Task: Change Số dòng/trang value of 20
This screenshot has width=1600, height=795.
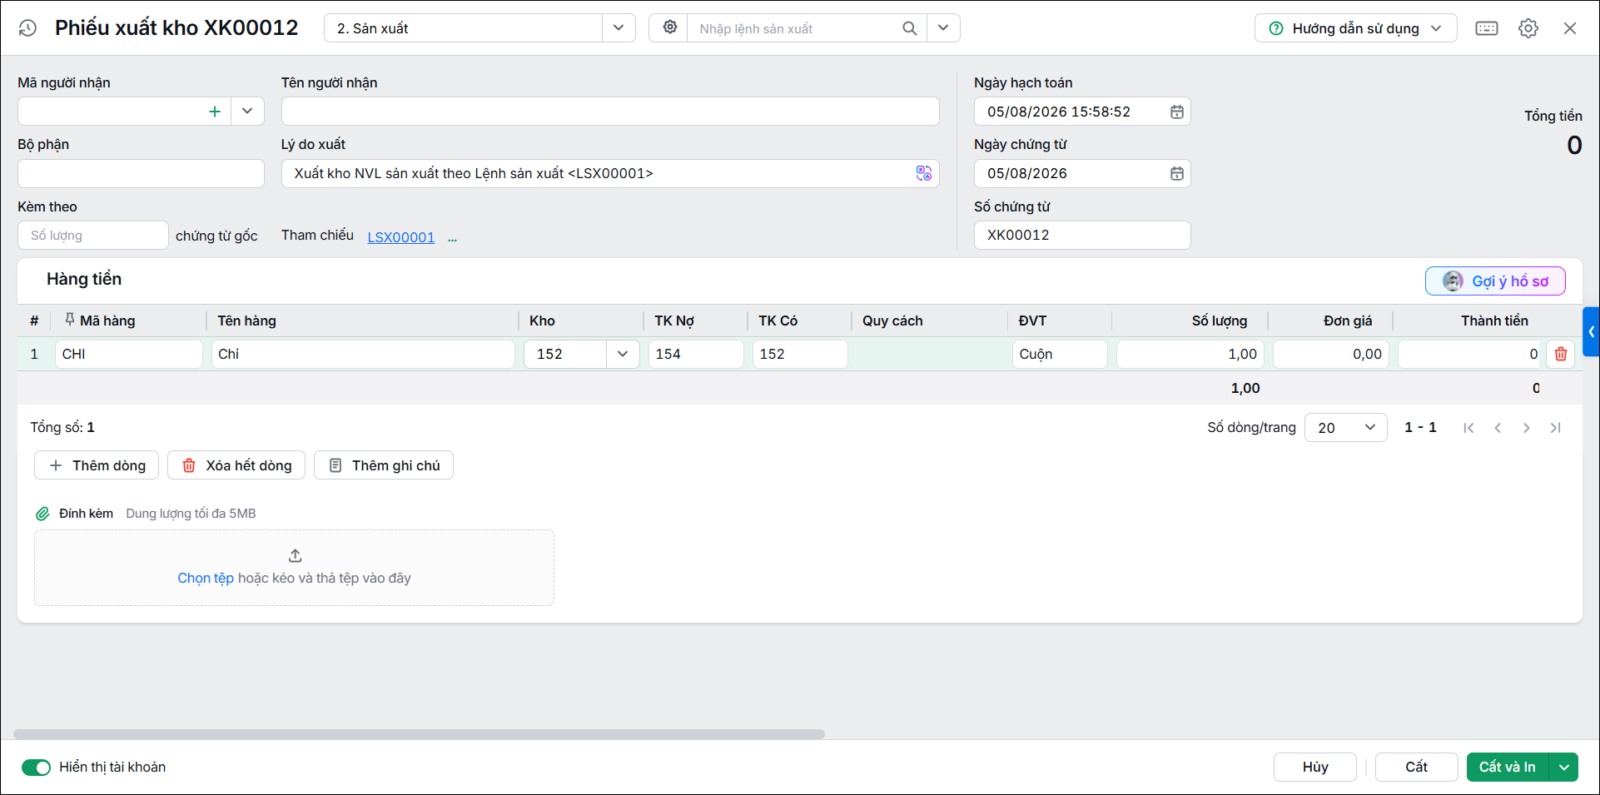Action: [1345, 428]
